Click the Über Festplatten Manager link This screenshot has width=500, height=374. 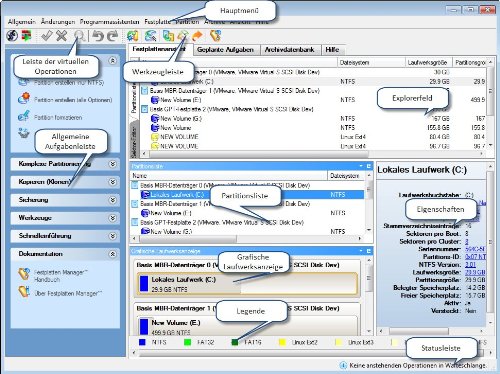click(68, 293)
